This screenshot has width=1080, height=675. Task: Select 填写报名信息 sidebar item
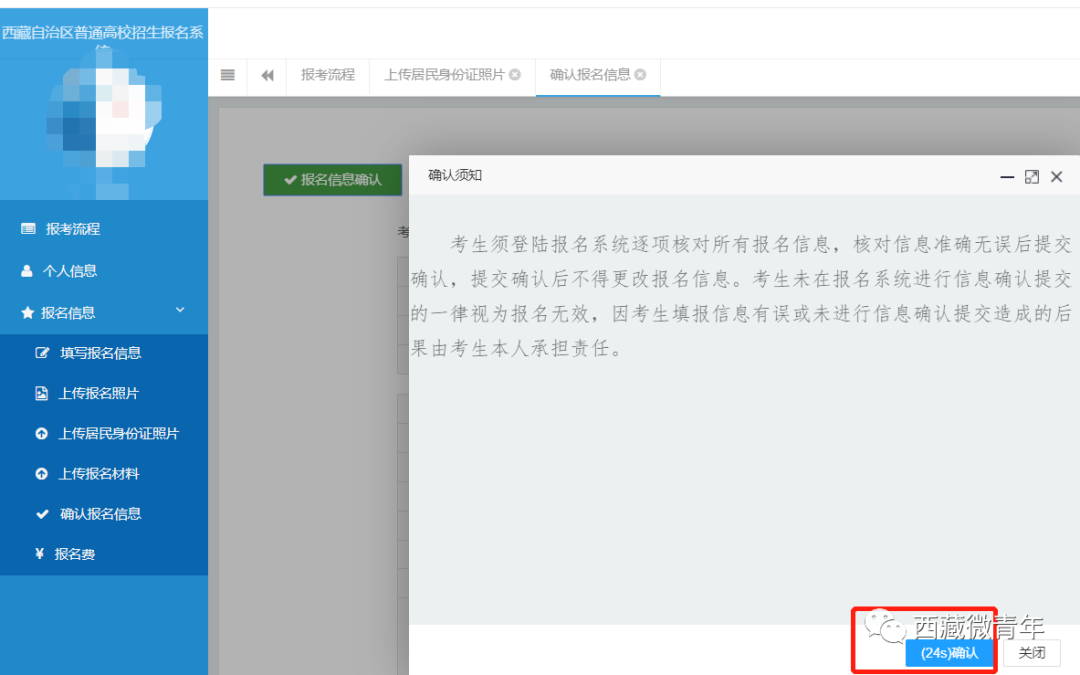100,353
